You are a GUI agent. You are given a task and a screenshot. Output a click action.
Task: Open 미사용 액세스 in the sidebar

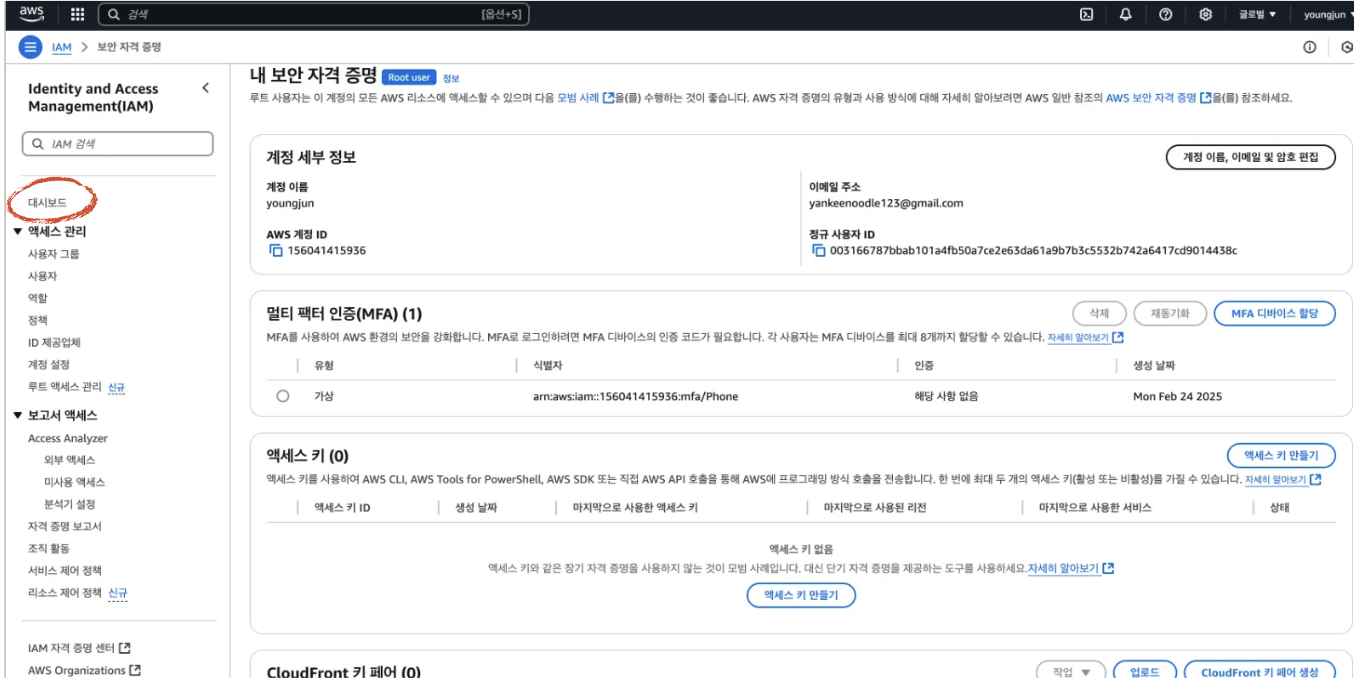(x=75, y=482)
